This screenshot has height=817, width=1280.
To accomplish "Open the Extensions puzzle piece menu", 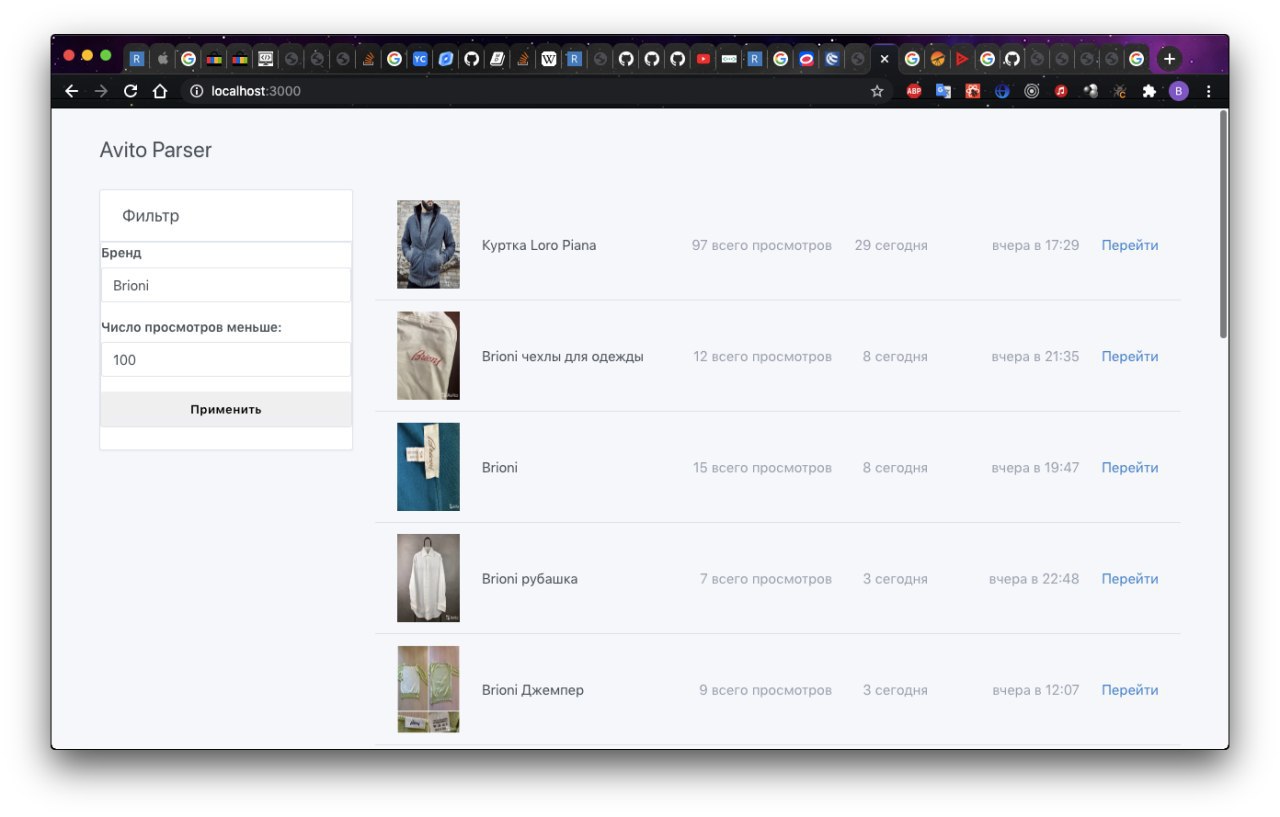I will (x=1149, y=91).
